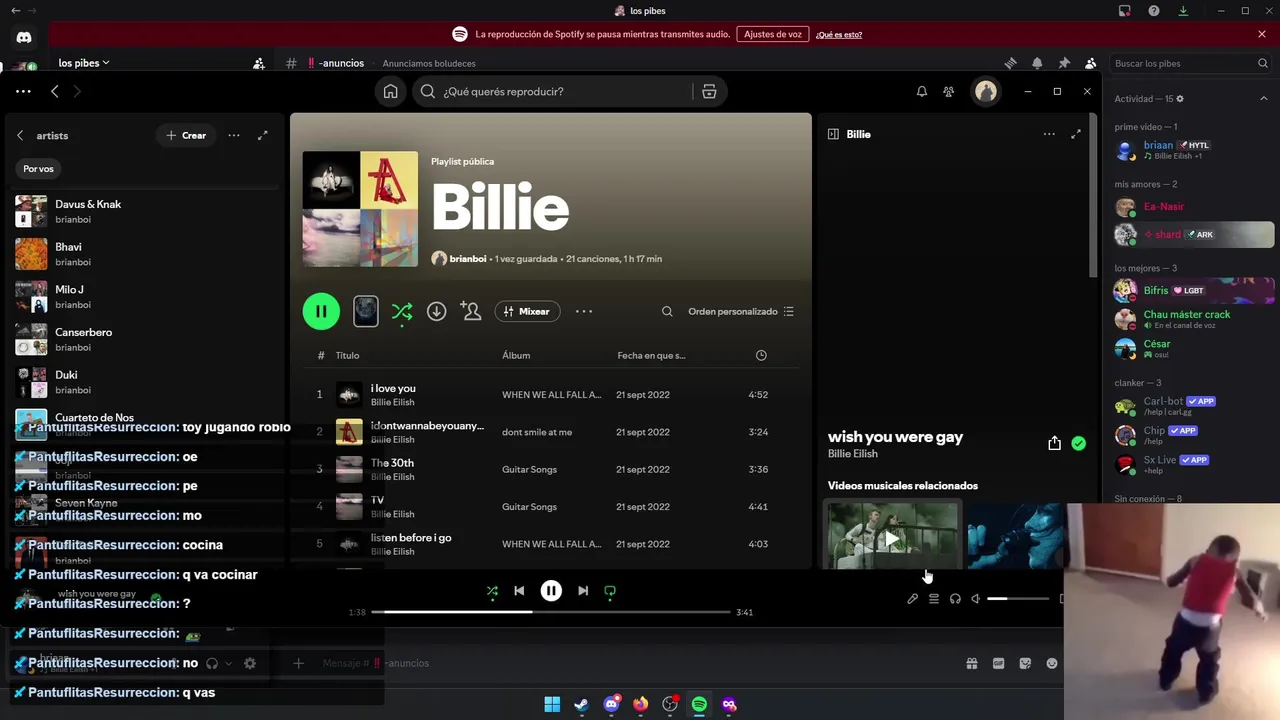The width and height of the screenshot is (1280, 720).
Task: Open library more options dots
Action: (x=234, y=135)
